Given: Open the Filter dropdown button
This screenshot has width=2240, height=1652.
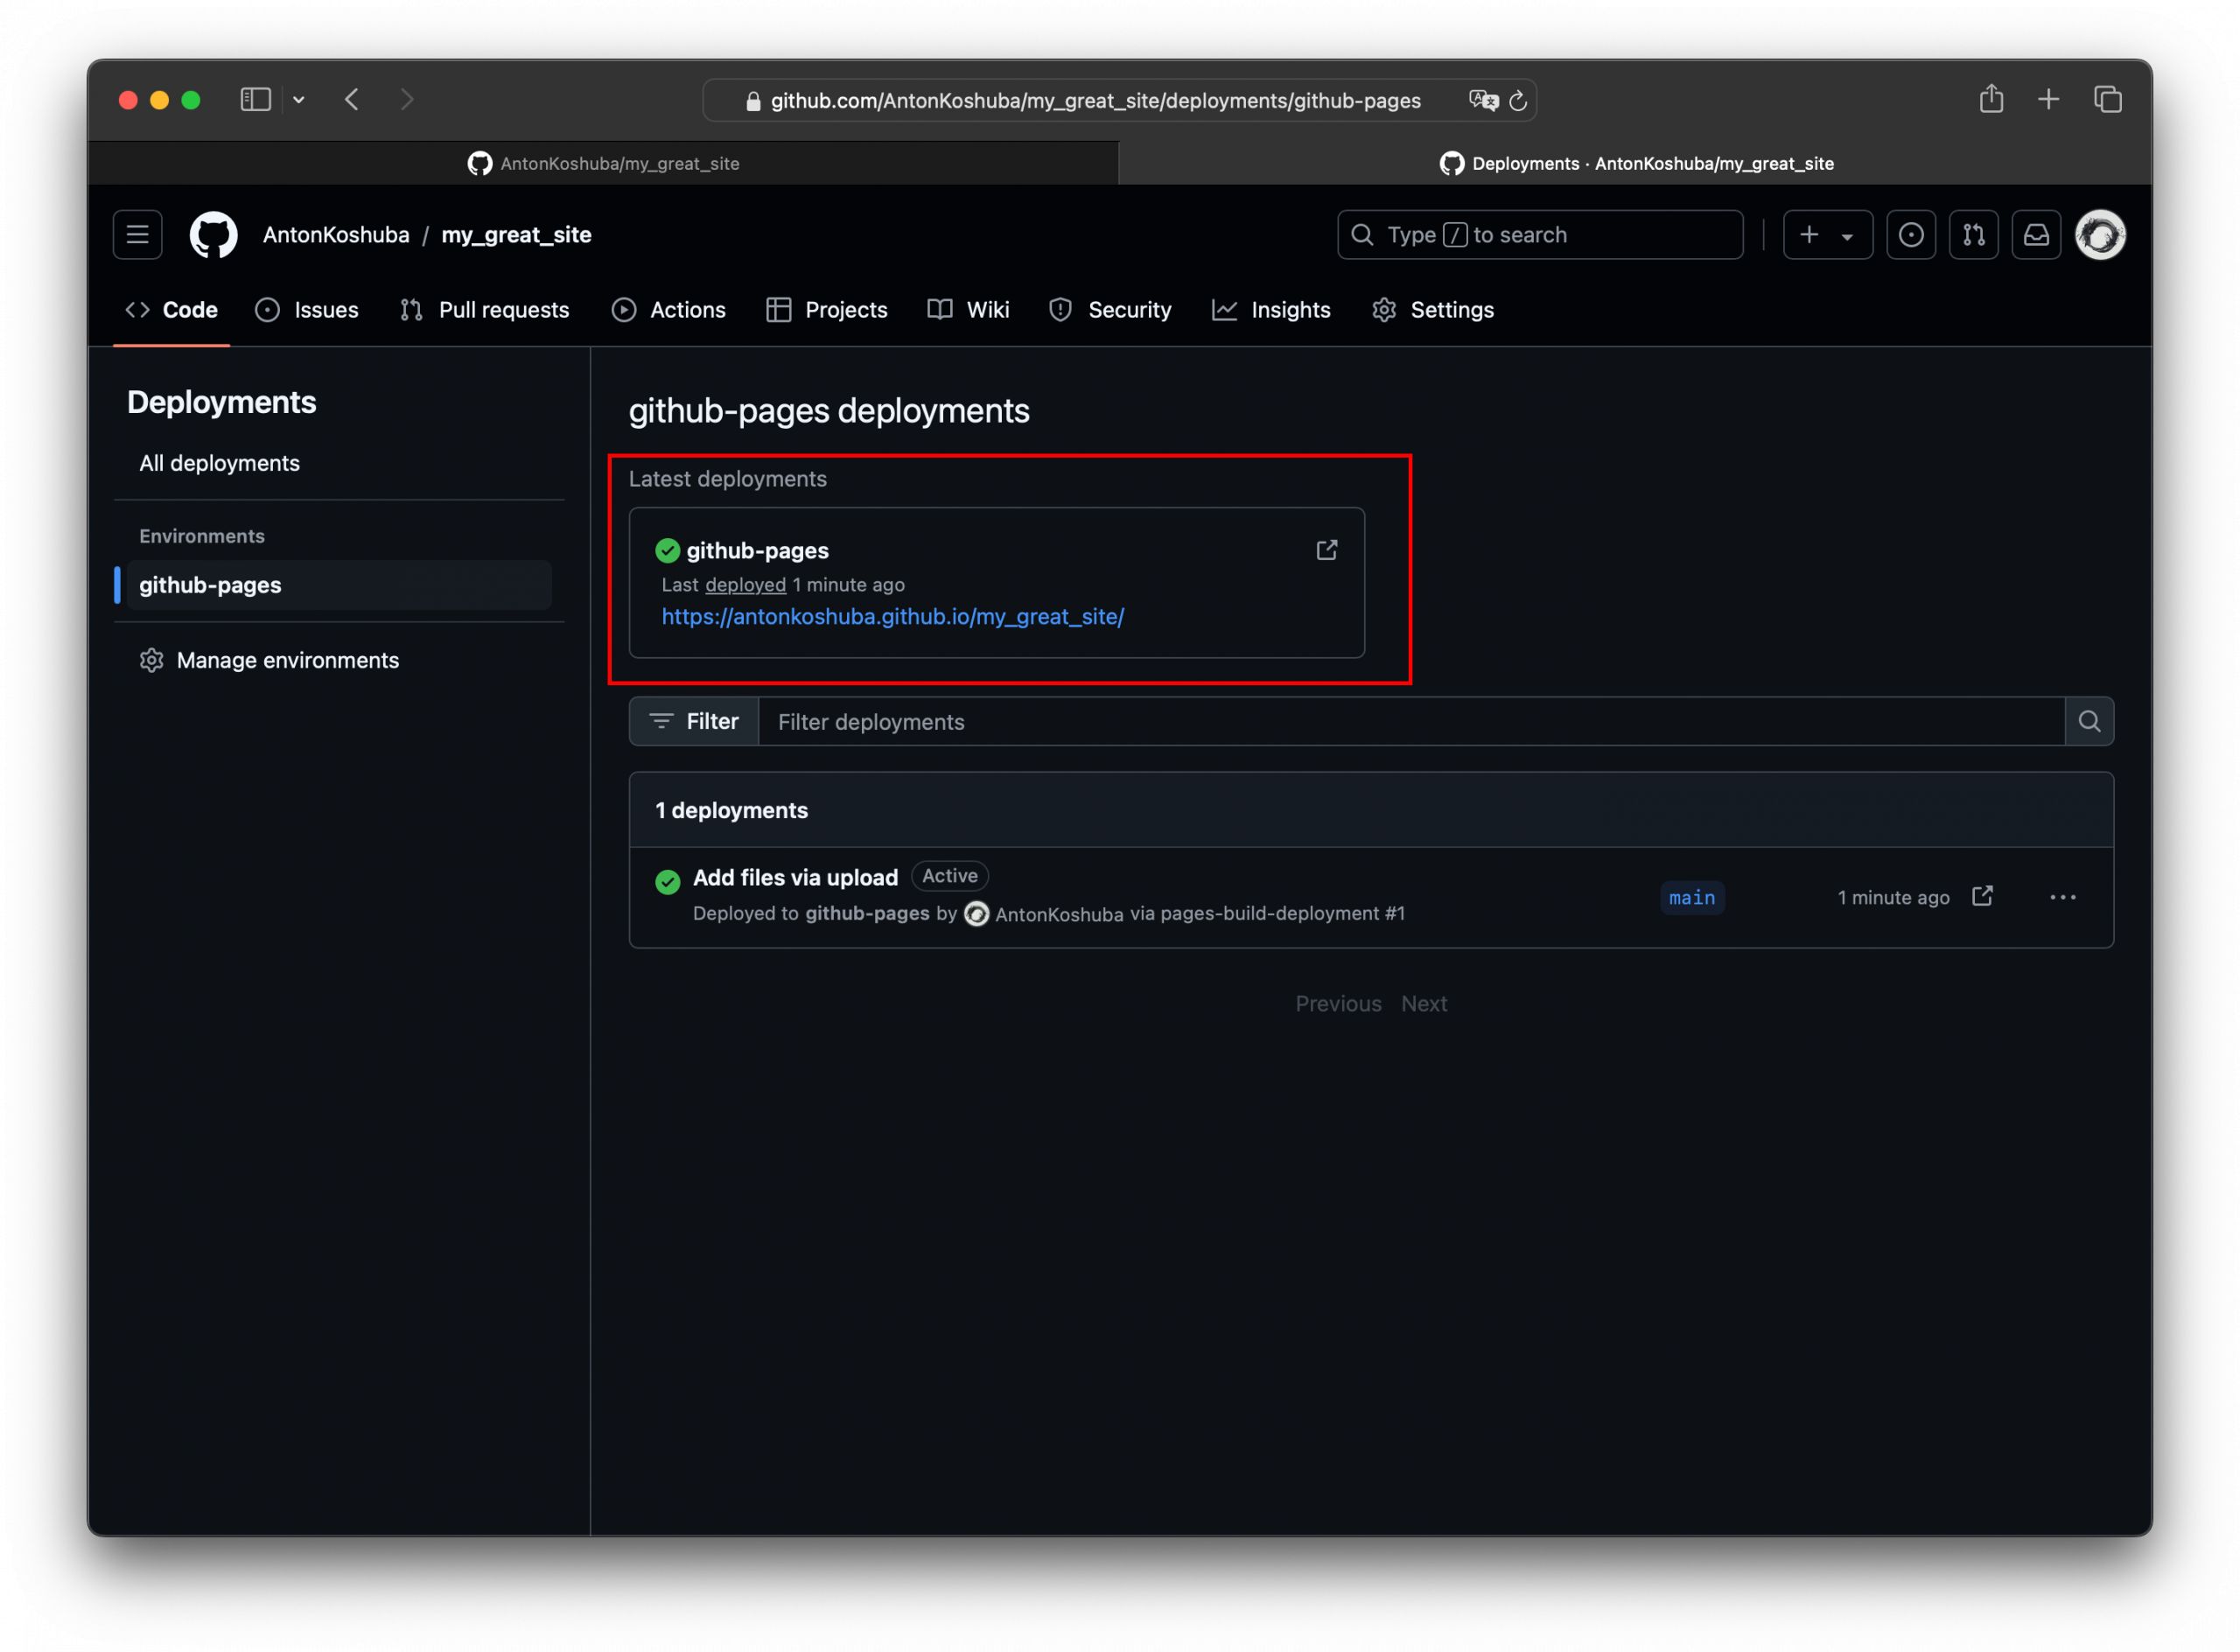Looking at the screenshot, I should click(694, 721).
